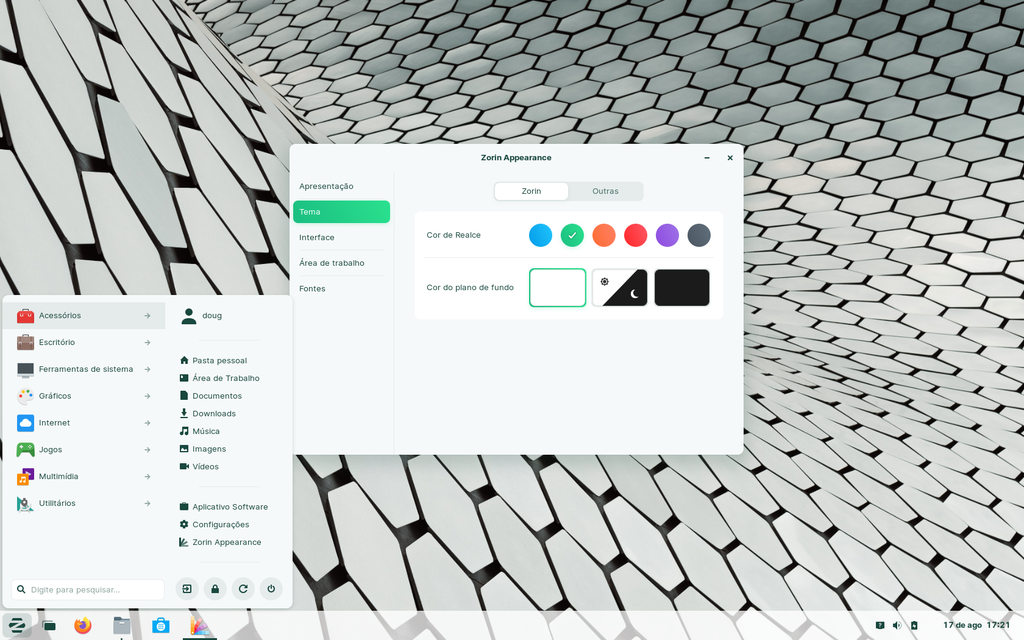Click the doug user avatar icon
Viewport: 1024px width, 640px height.
coord(189,316)
